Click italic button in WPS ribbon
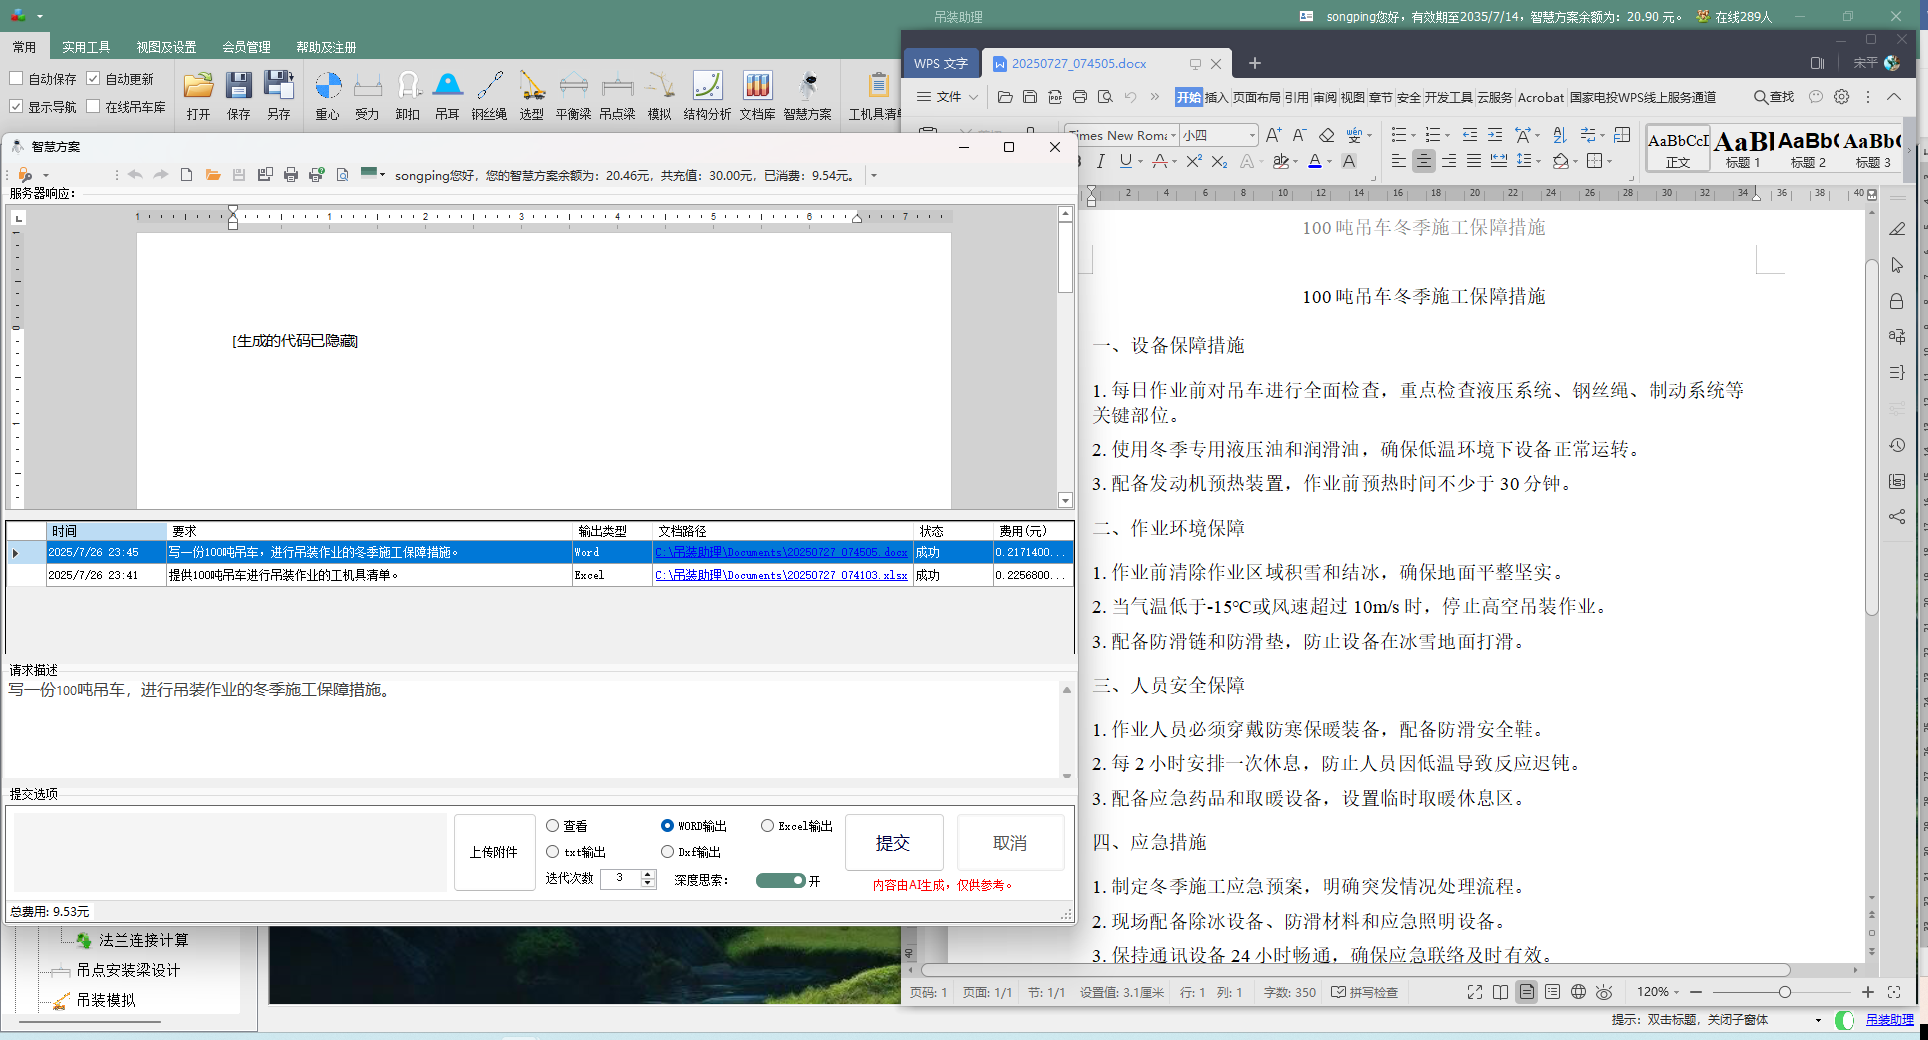 pos(1101,161)
